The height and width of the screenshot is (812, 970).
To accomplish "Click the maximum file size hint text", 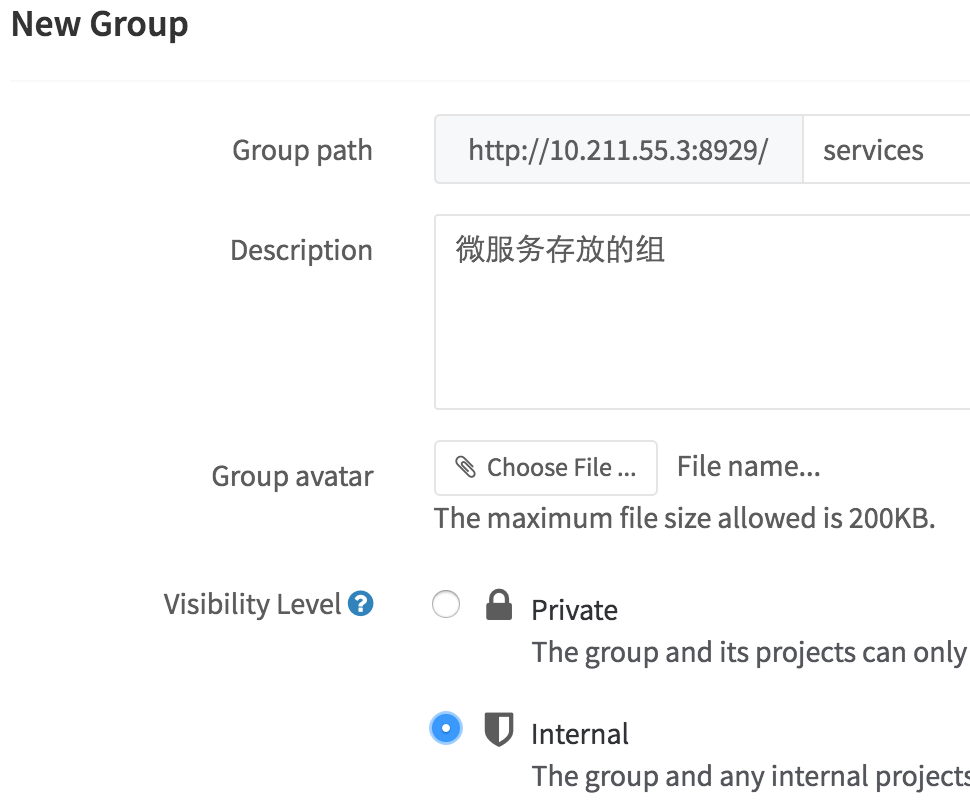I will (x=684, y=518).
